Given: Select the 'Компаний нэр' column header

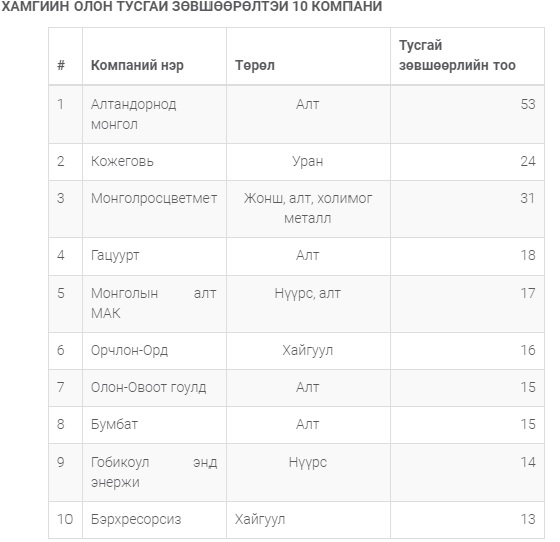Looking at the screenshot, I should click(x=154, y=56).
